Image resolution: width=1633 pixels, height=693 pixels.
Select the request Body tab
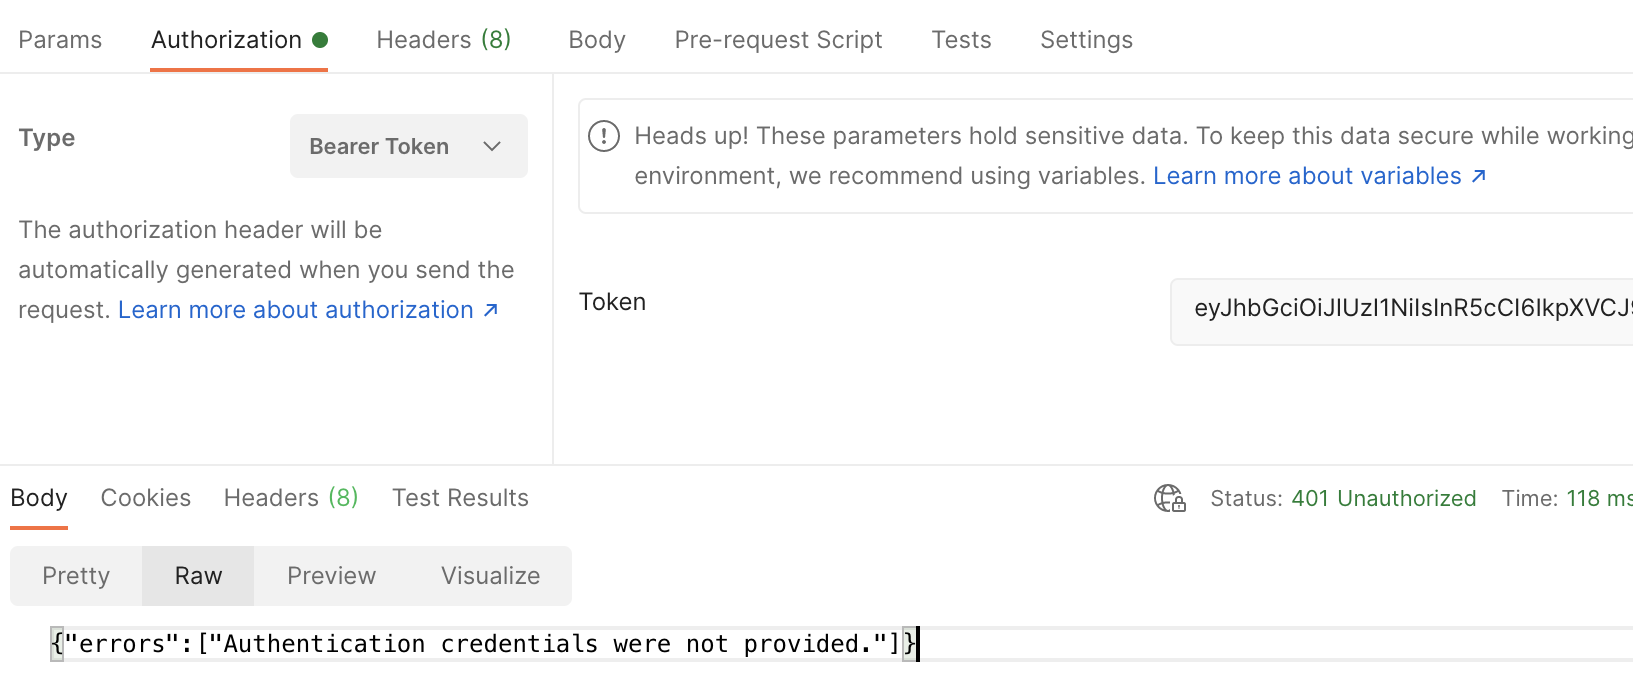point(597,40)
